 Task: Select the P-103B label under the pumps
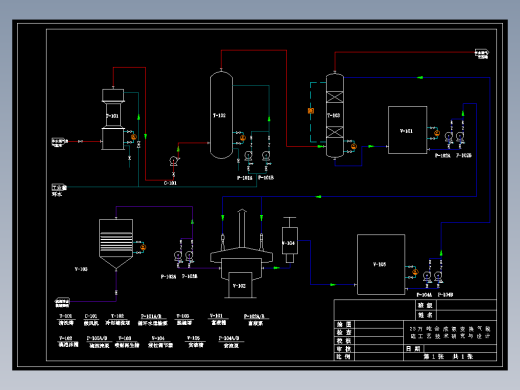pyautogui.click(x=190, y=276)
